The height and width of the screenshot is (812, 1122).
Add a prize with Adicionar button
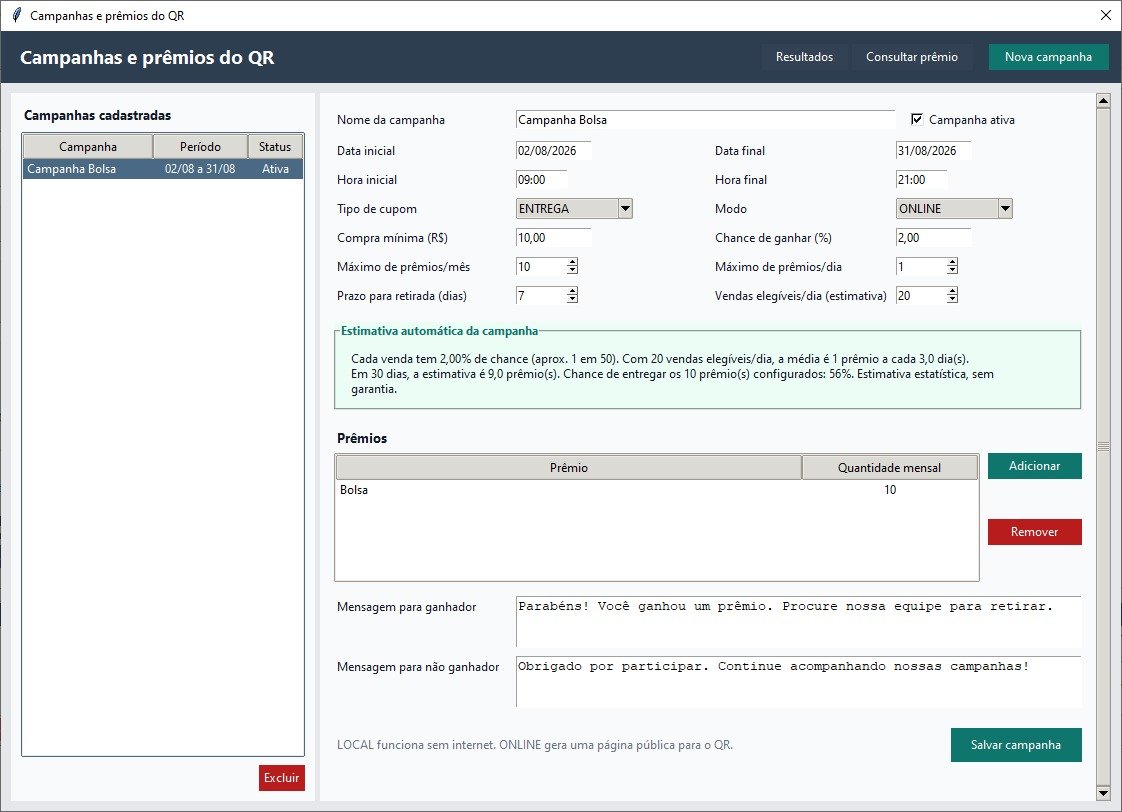pyautogui.click(x=1035, y=466)
